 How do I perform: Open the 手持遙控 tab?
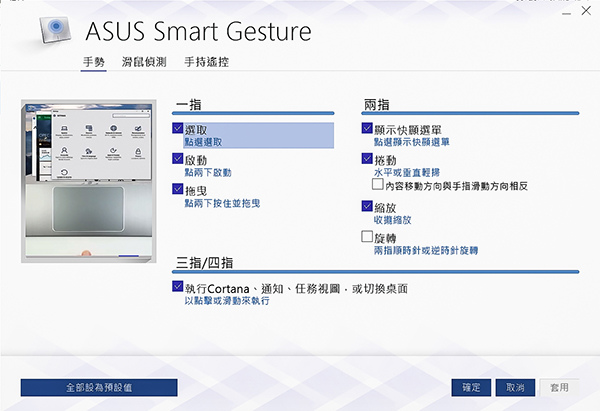pos(207,62)
